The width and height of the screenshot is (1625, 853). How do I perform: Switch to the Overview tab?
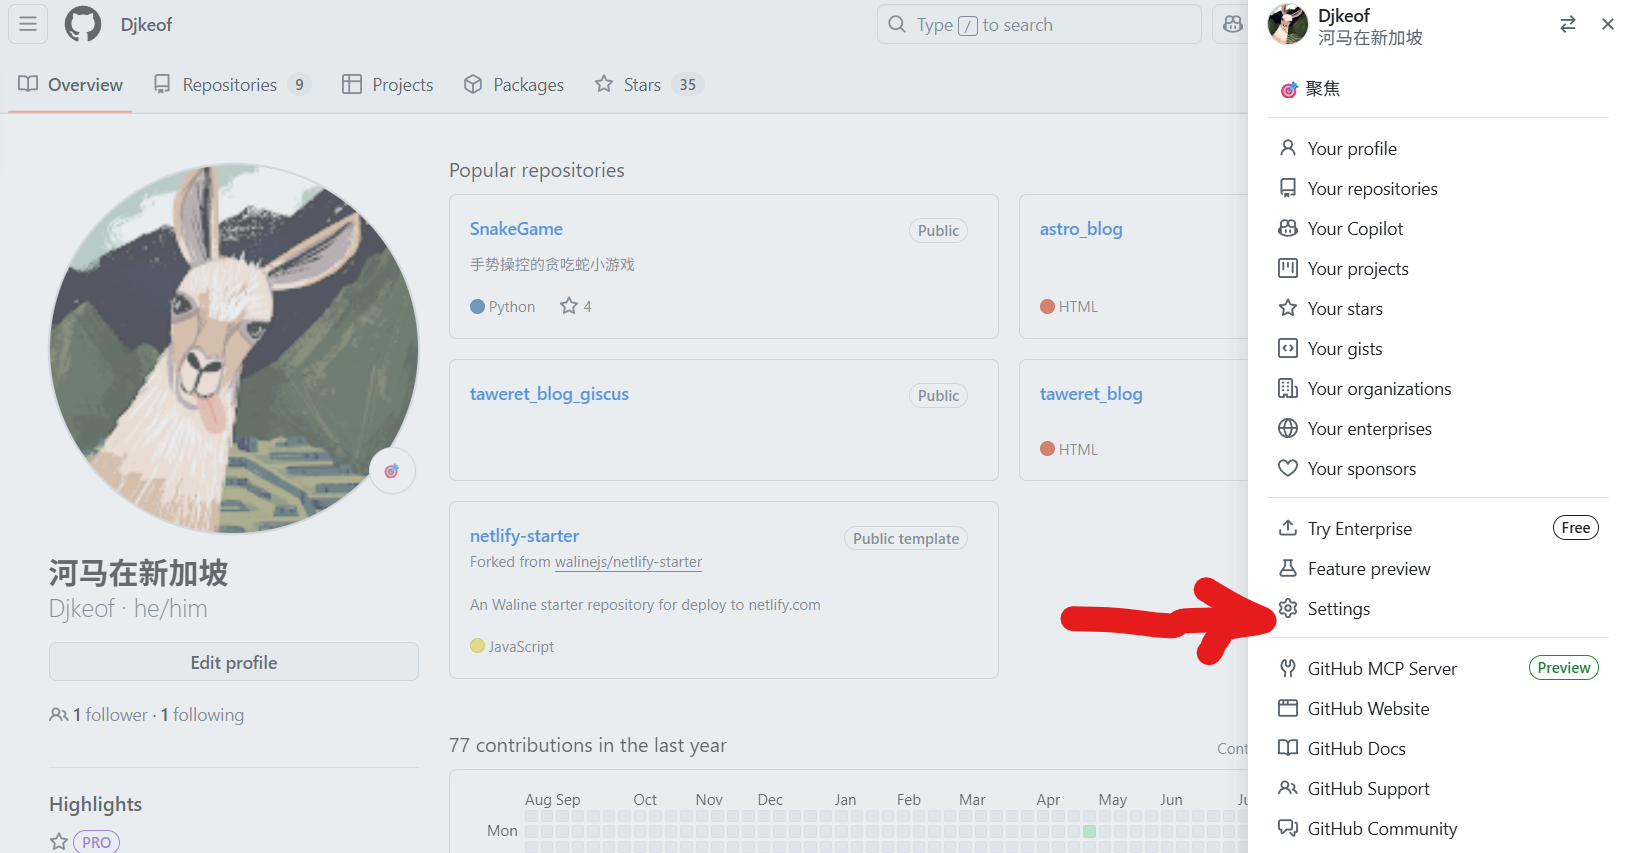pyautogui.click(x=70, y=85)
